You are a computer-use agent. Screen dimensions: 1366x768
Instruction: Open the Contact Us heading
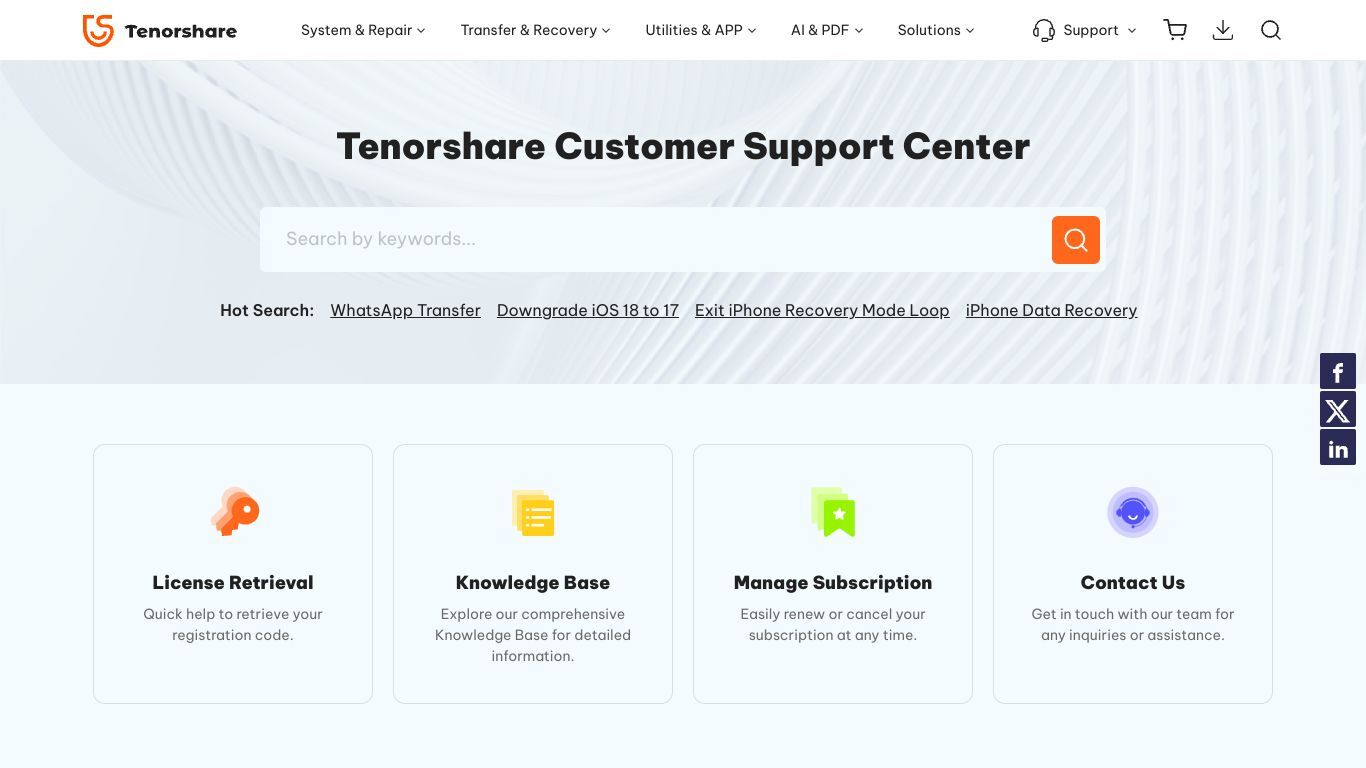tap(1133, 582)
